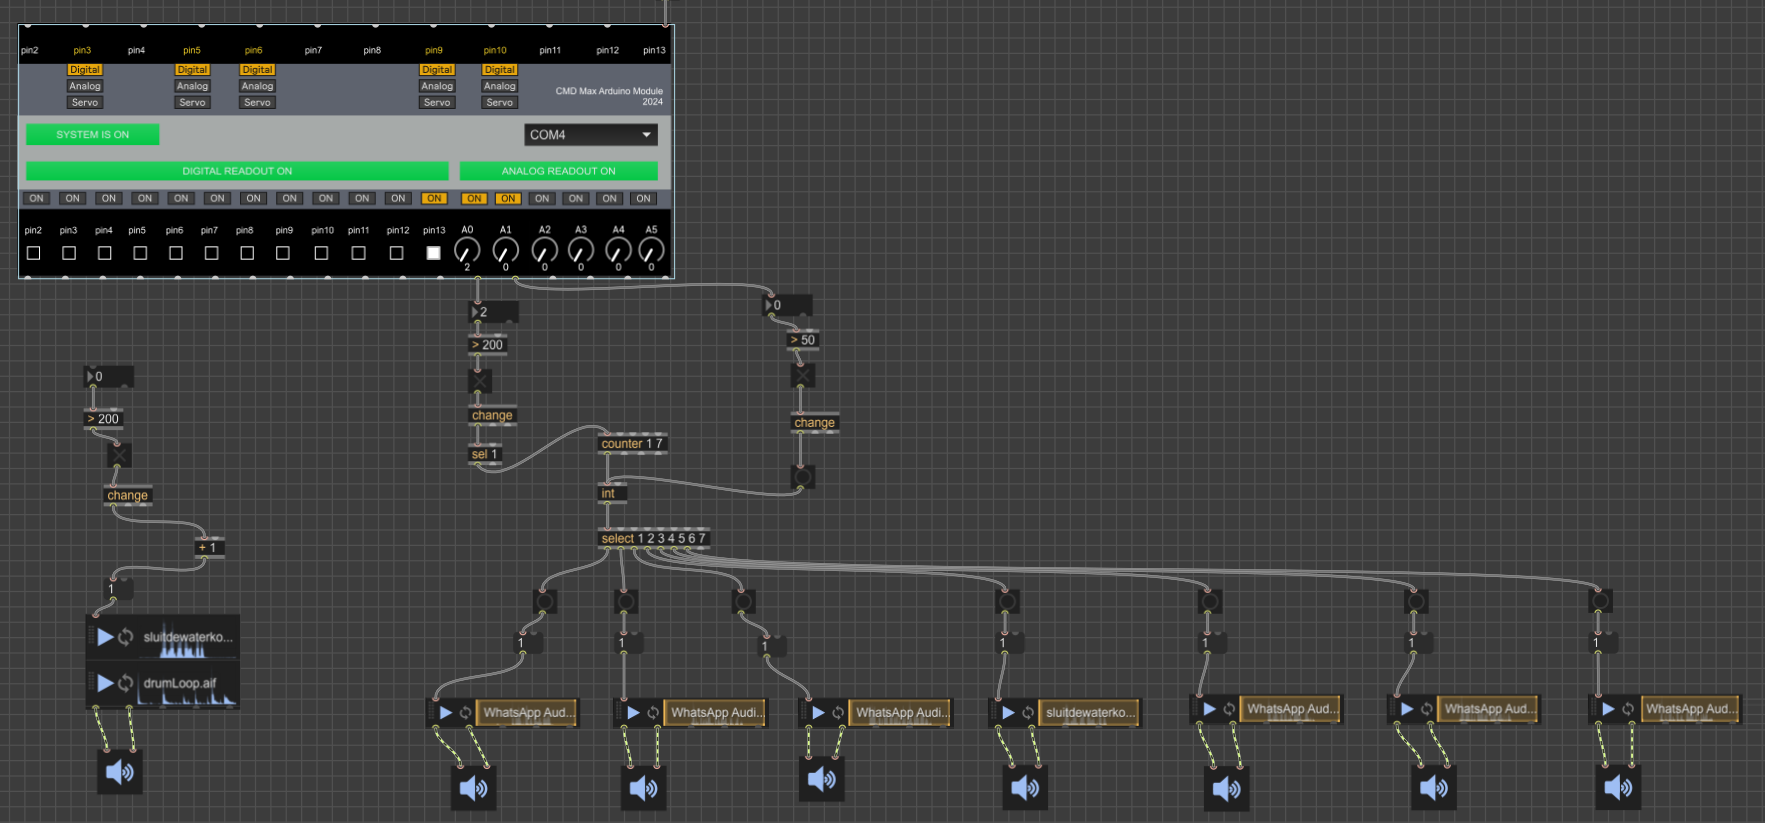This screenshot has width=1765, height=823.
Task: Play the rightmost WhatsApp Aud clip
Action: [x=1608, y=709]
